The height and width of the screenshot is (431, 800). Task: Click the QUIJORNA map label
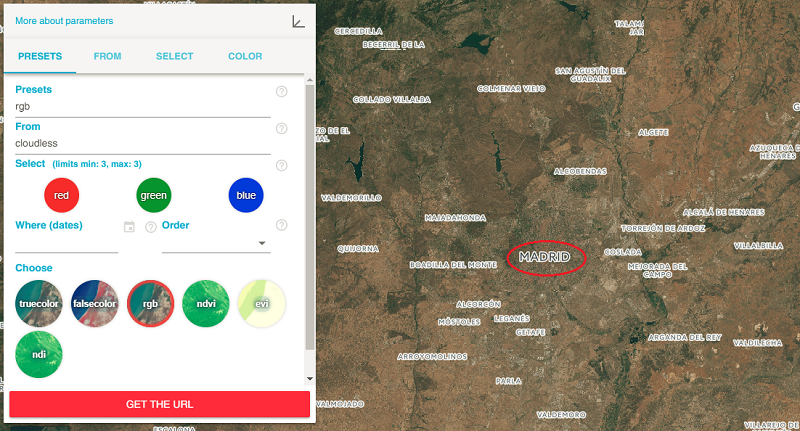(358, 249)
